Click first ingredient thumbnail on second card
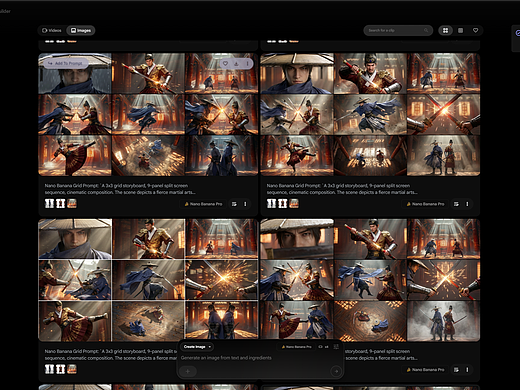Screen dimensions: 520x390 point(271,203)
